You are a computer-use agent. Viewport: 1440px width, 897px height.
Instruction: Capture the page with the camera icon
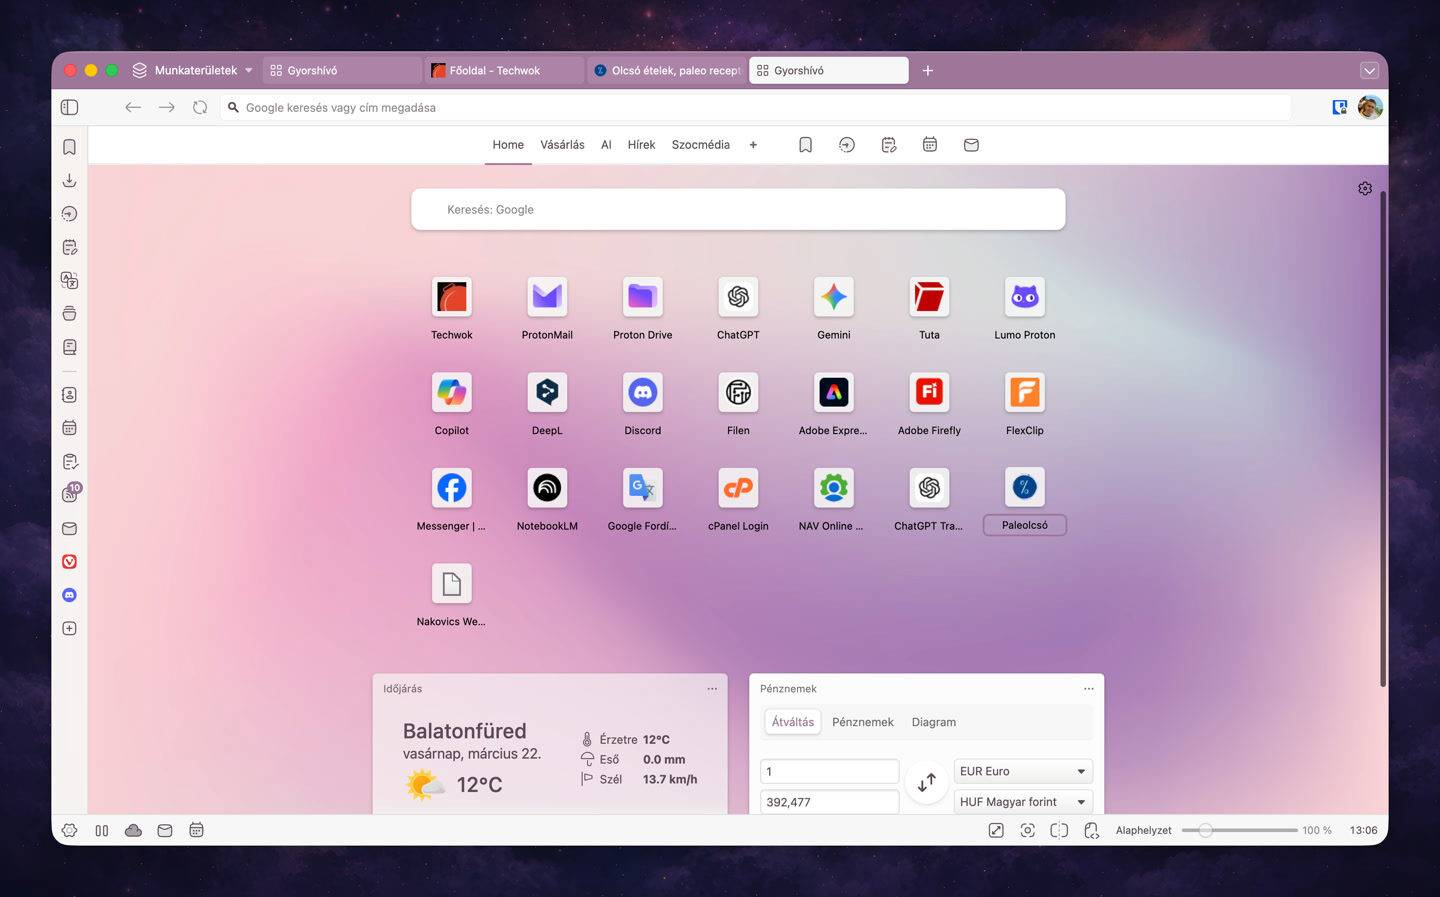point(1027,830)
